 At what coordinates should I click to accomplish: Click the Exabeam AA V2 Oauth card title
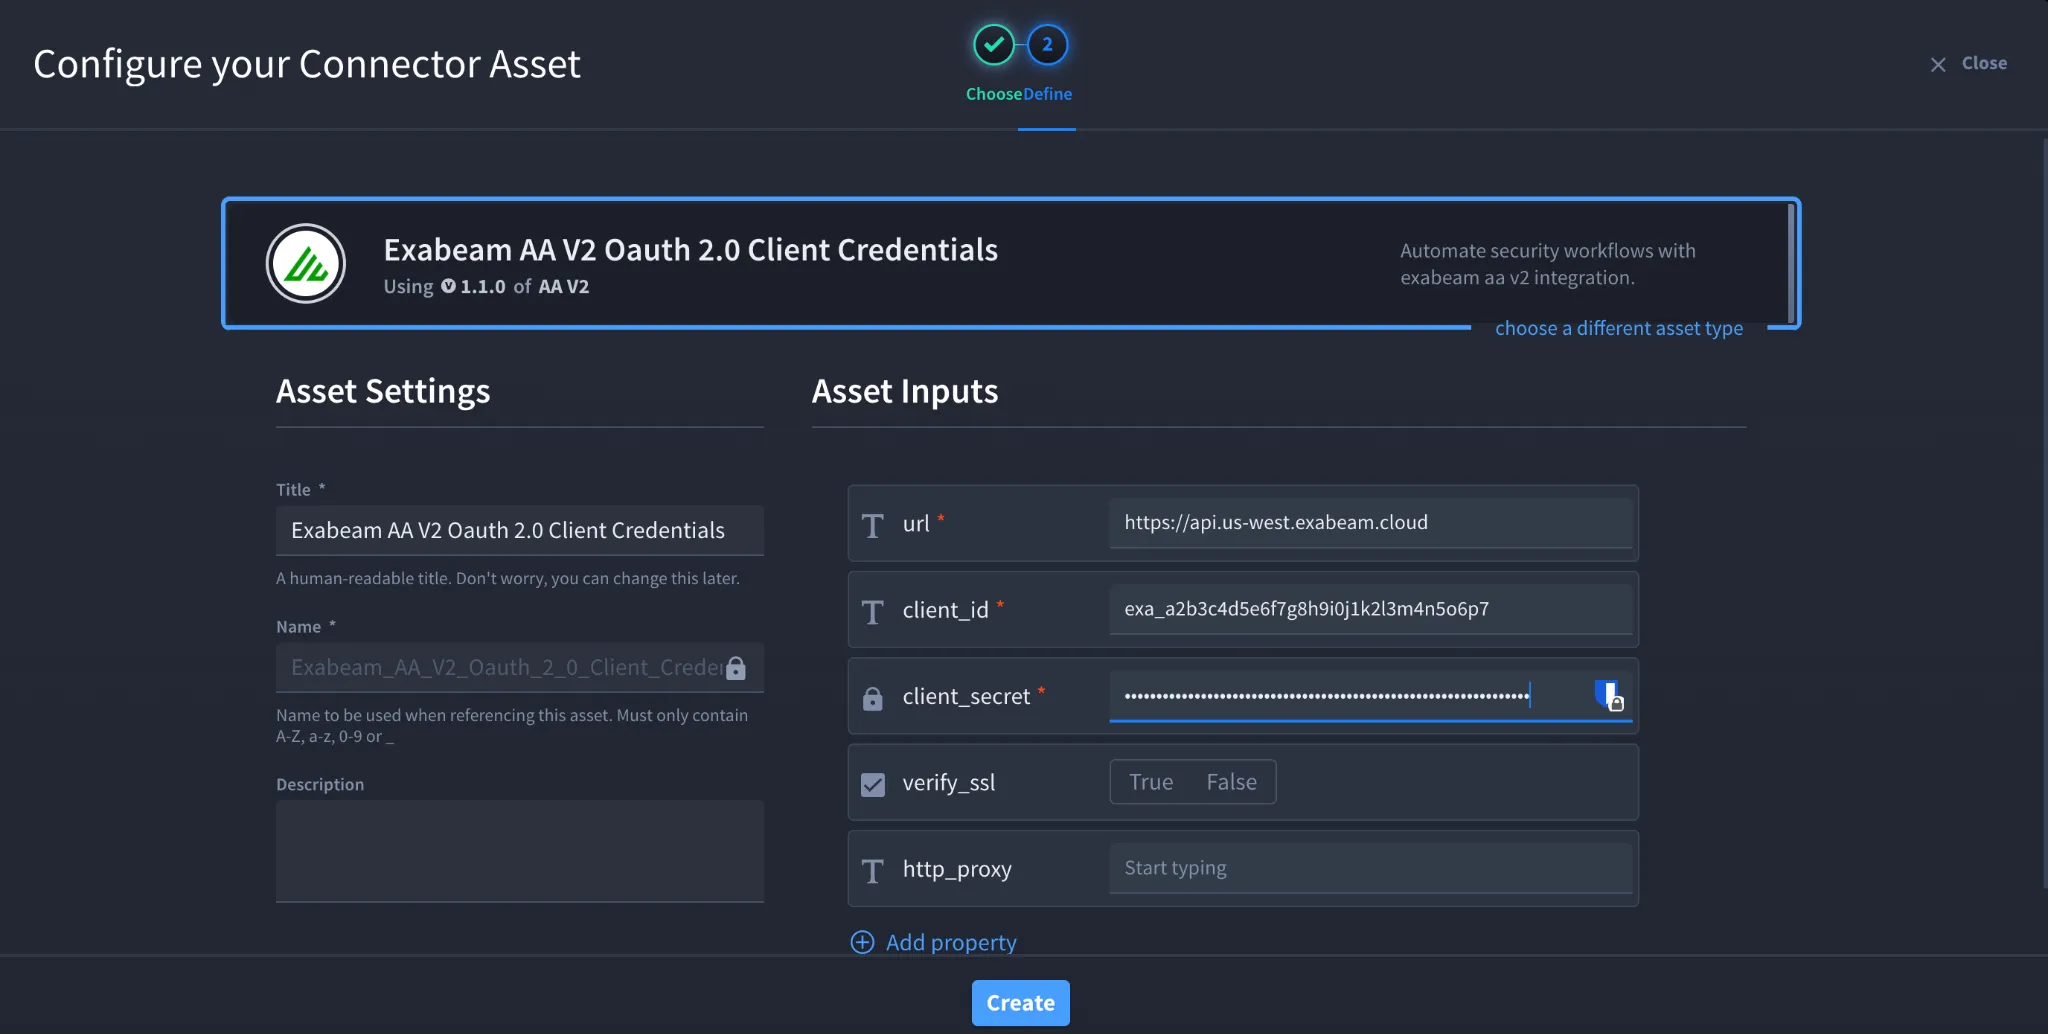point(691,249)
